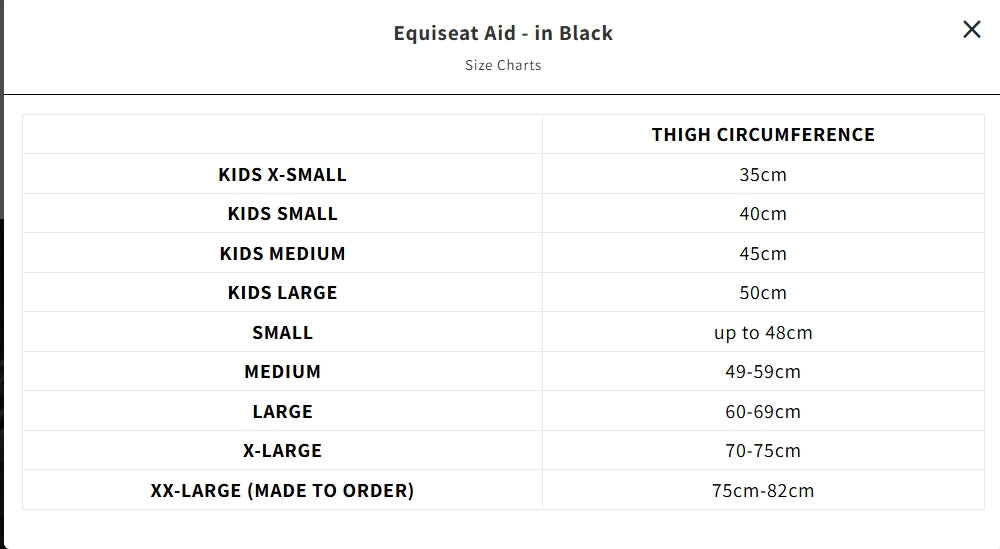This screenshot has height=549, width=1000.
Task: Click the Kids Large row label
Action: (282, 292)
